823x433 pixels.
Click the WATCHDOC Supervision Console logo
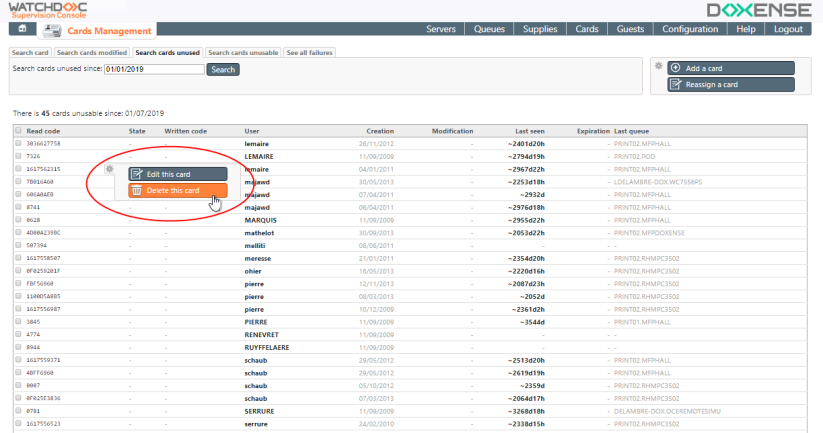(49, 10)
